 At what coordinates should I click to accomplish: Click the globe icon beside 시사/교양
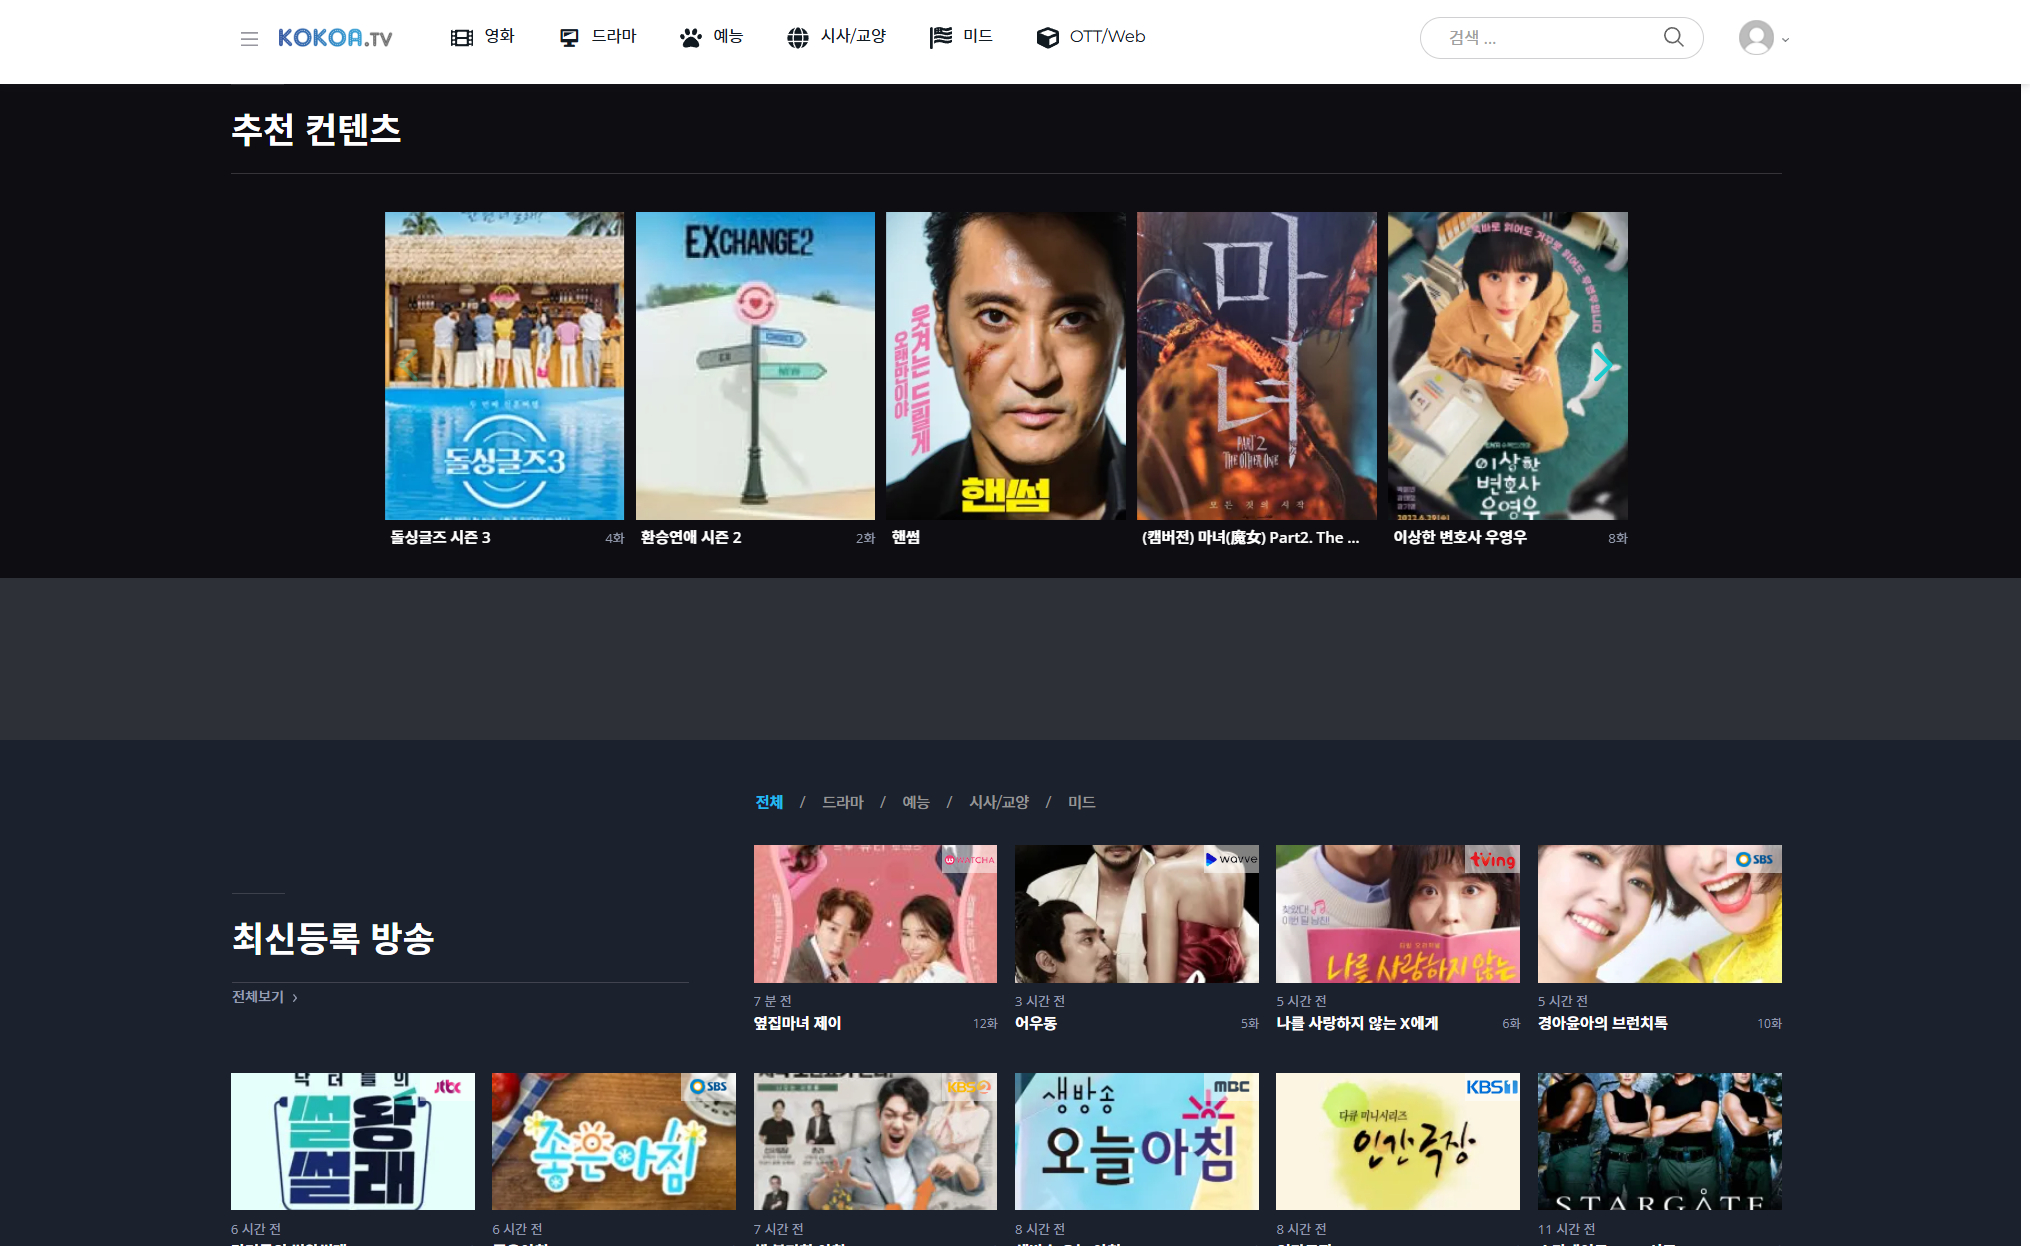click(797, 38)
